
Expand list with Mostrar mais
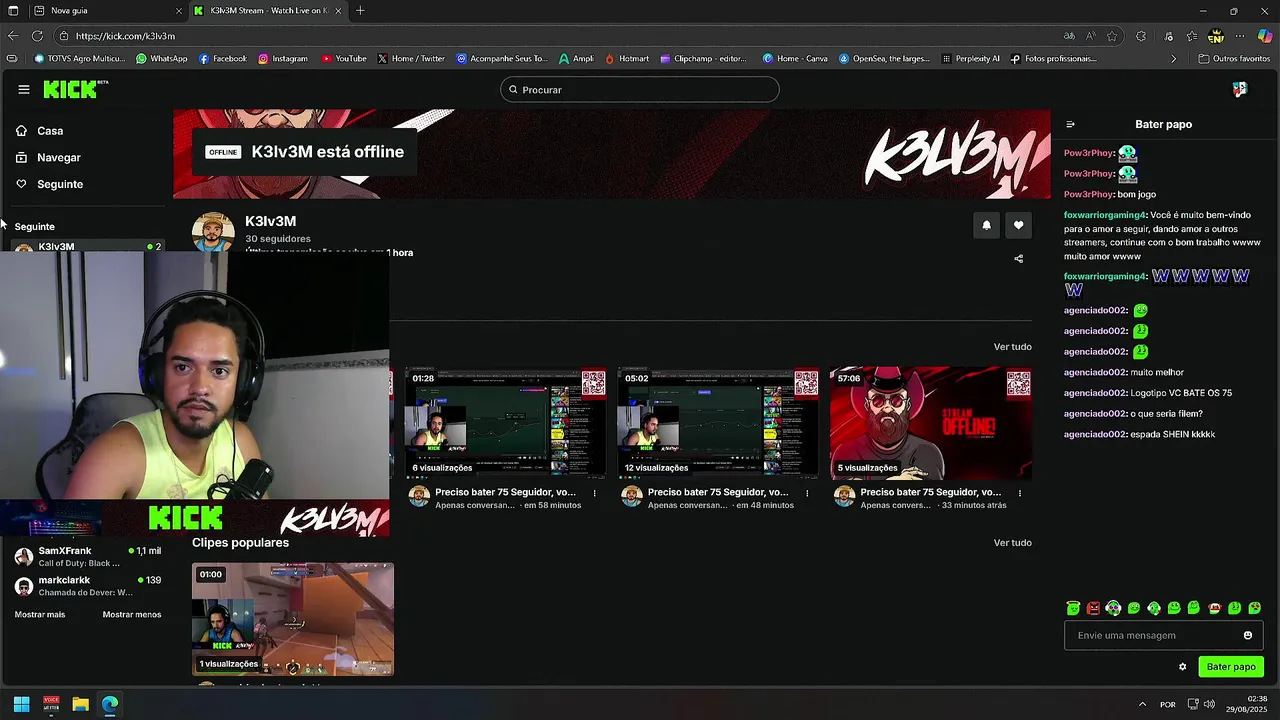tap(40, 615)
